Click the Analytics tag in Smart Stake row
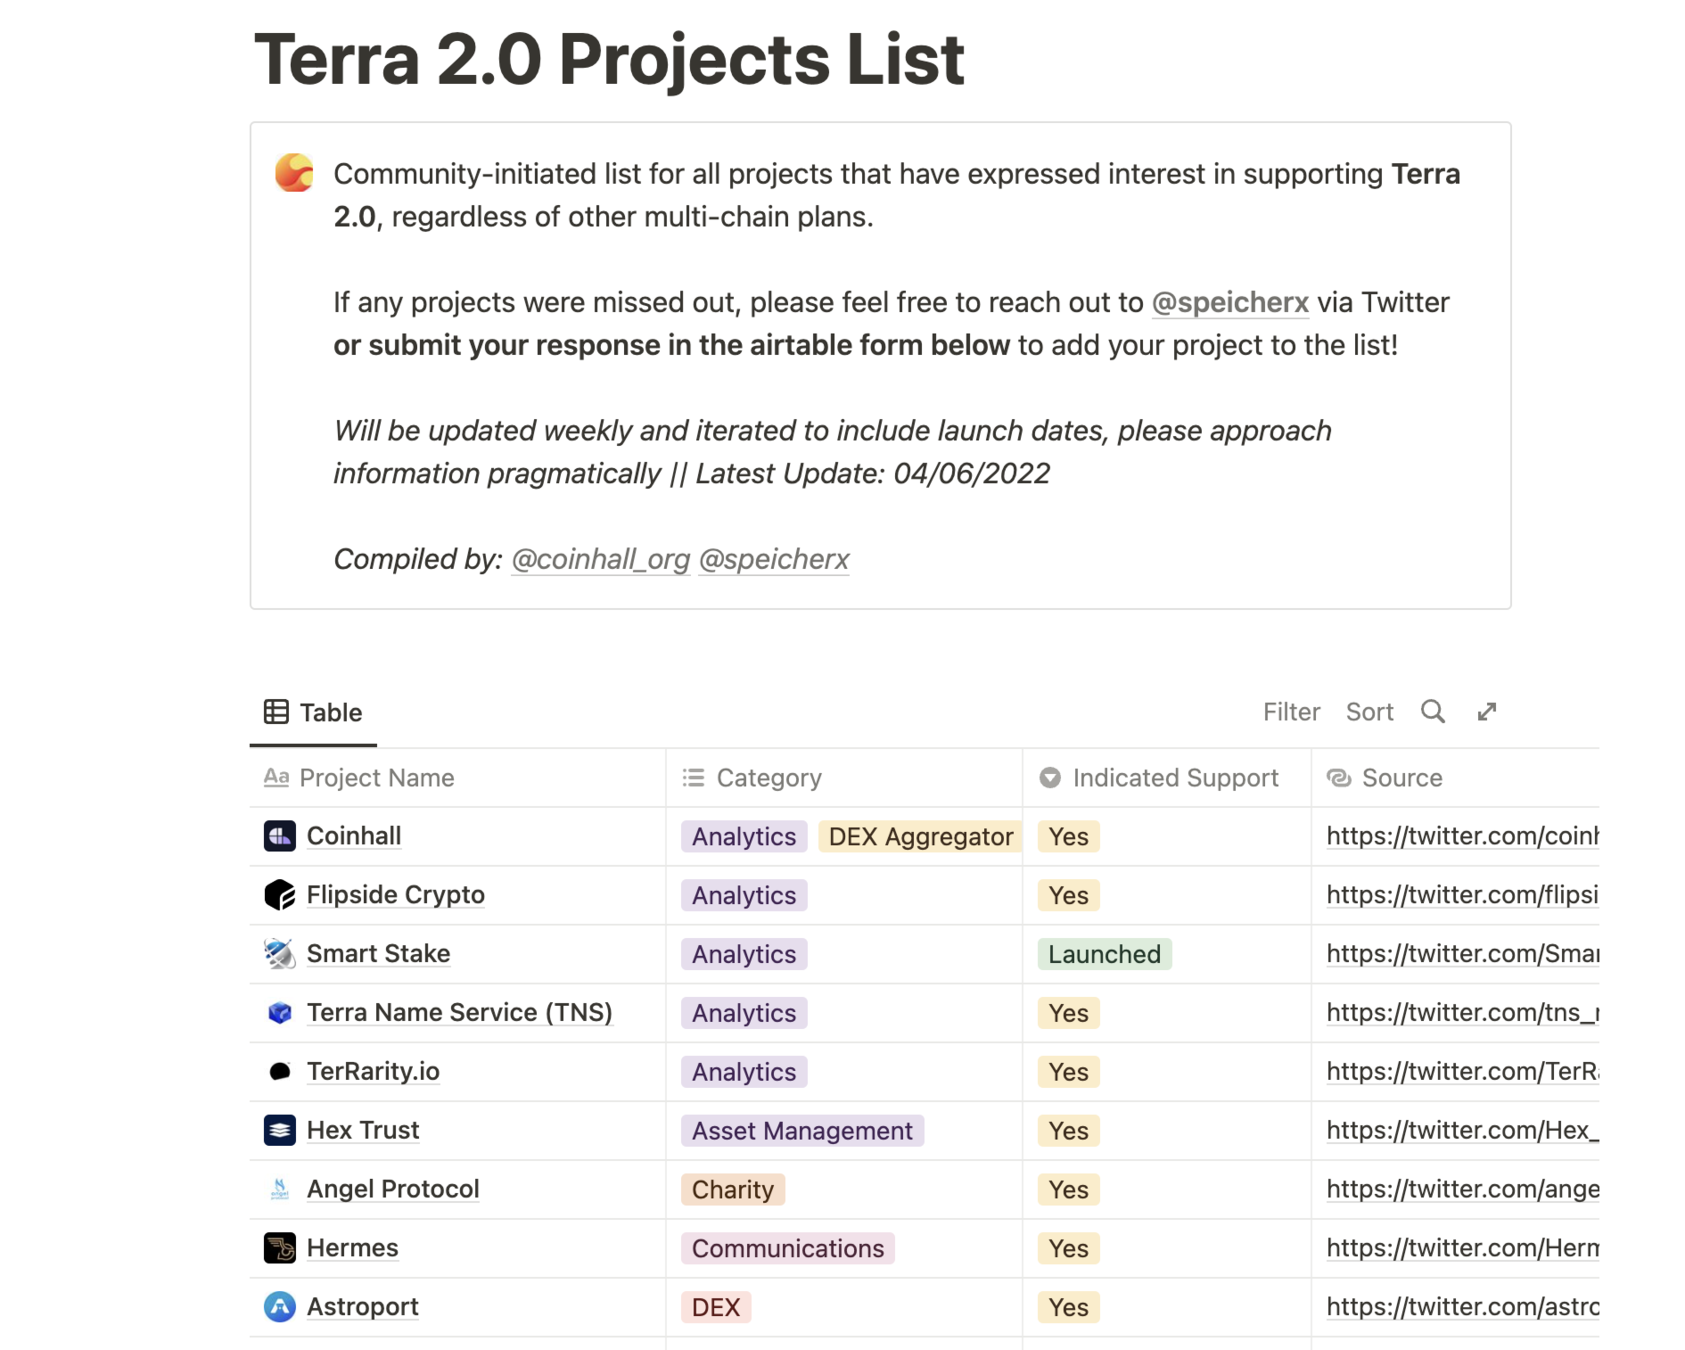 point(744,954)
